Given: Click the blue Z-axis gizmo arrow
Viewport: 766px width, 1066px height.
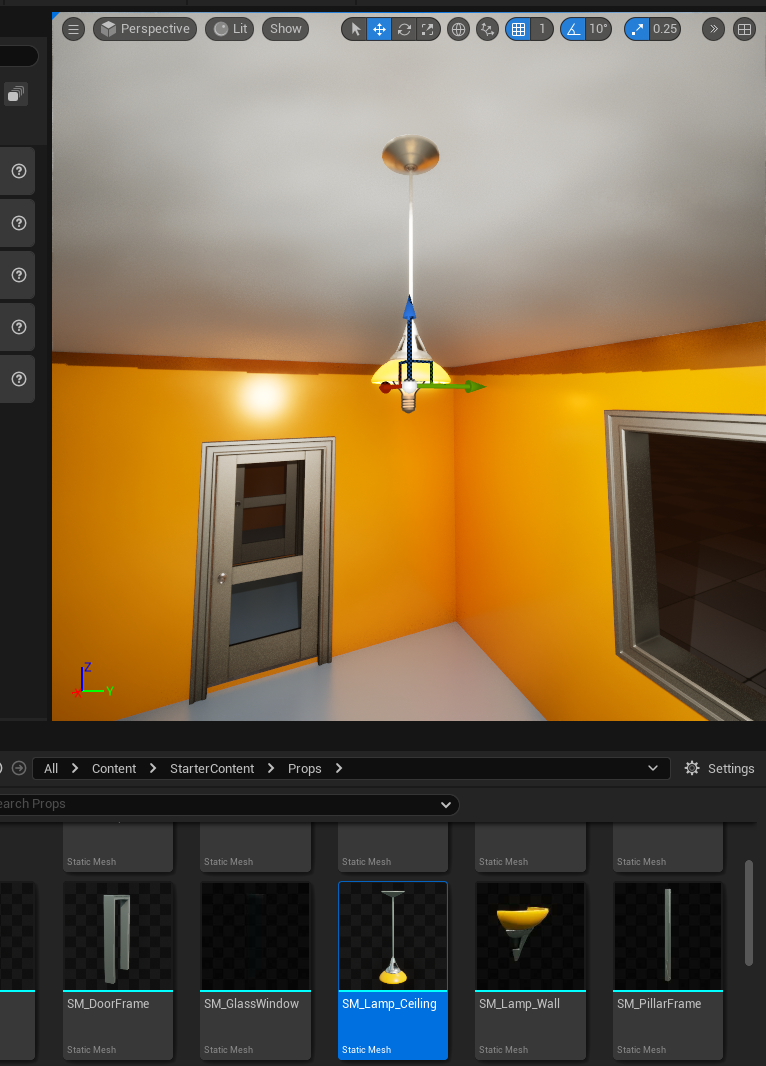Looking at the screenshot, I should [x=409, y=308].
